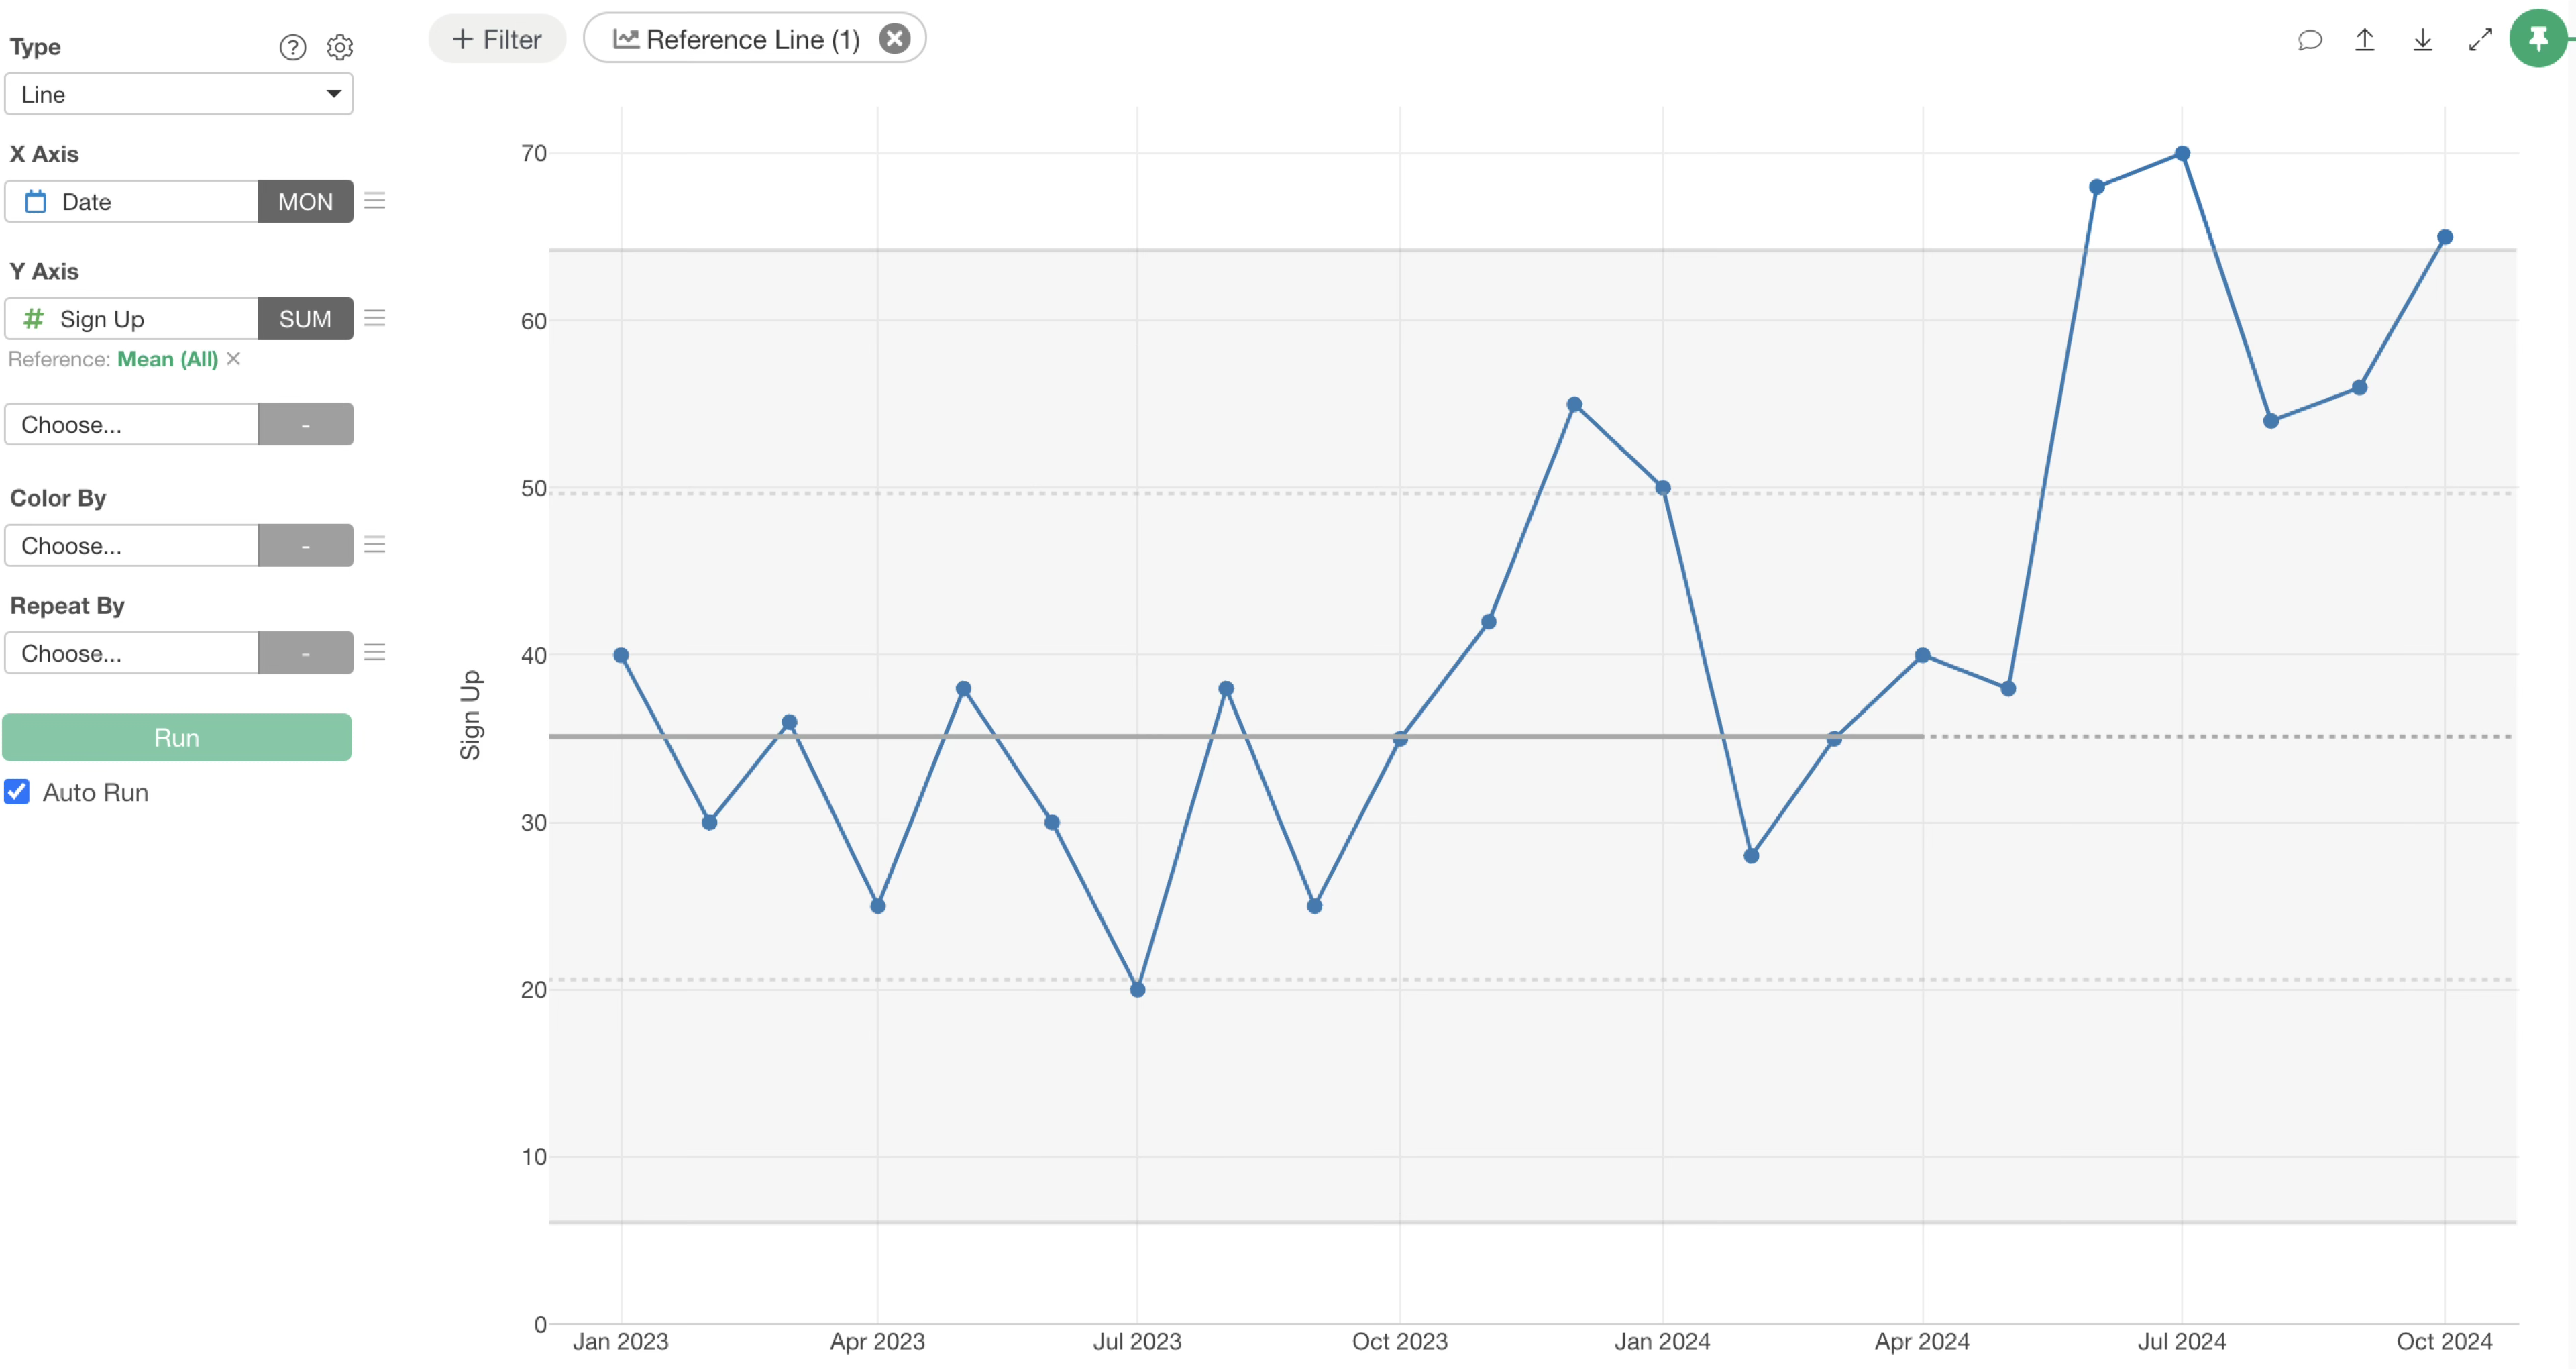2576x1370 pixels.
Task: Click the comment speech bubble icon
Action: pyautogui.click(x=2309, y=40)
